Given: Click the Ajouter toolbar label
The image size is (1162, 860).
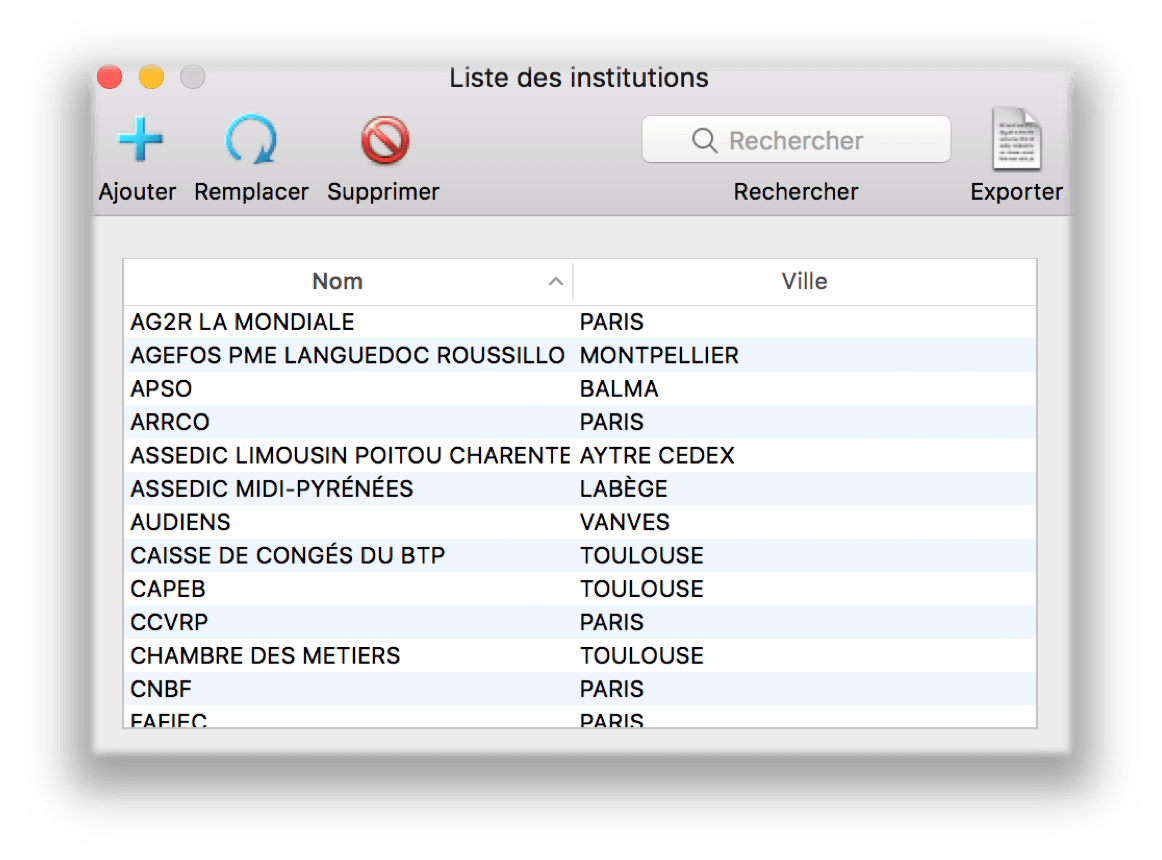Looking at the screenshot, I should click(x=137, y=192).
